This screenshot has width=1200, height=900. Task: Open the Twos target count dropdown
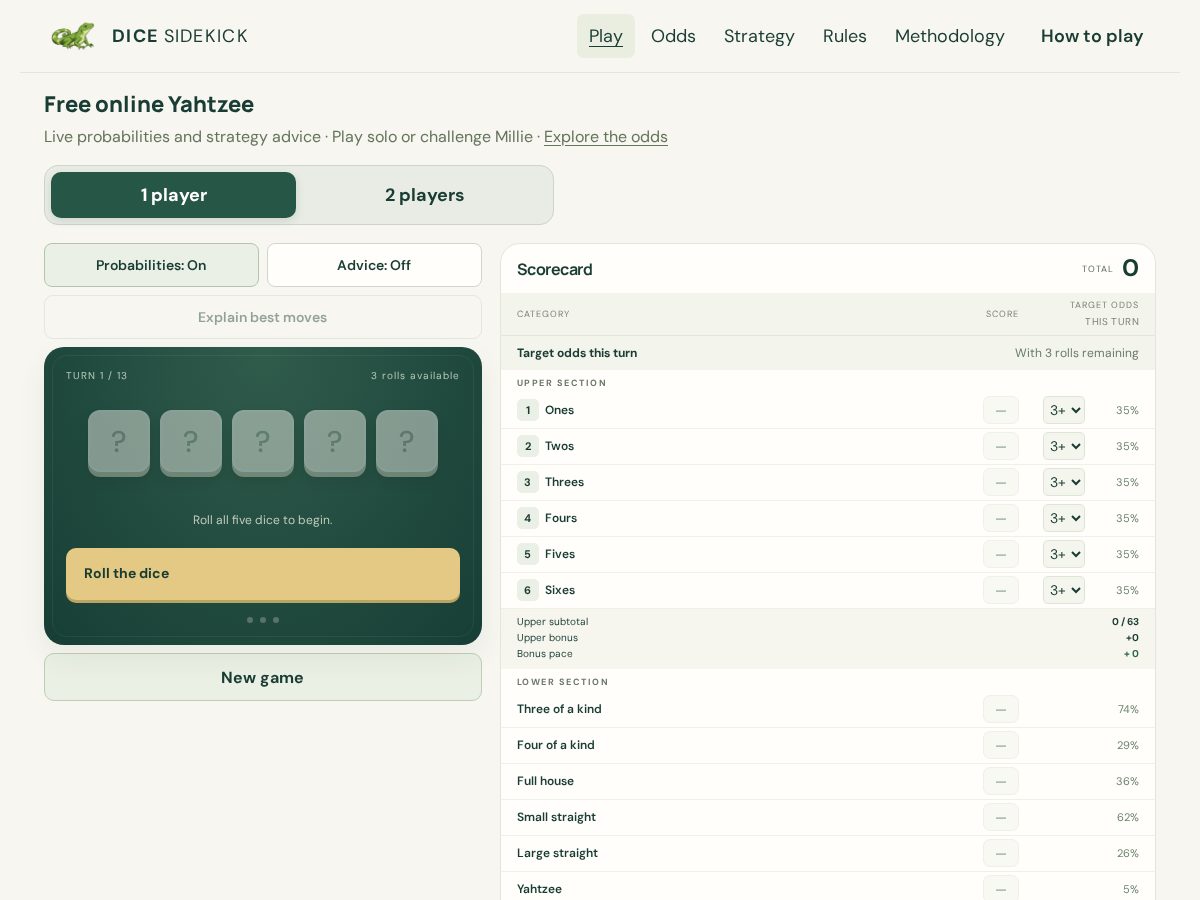coord(1064,446)
